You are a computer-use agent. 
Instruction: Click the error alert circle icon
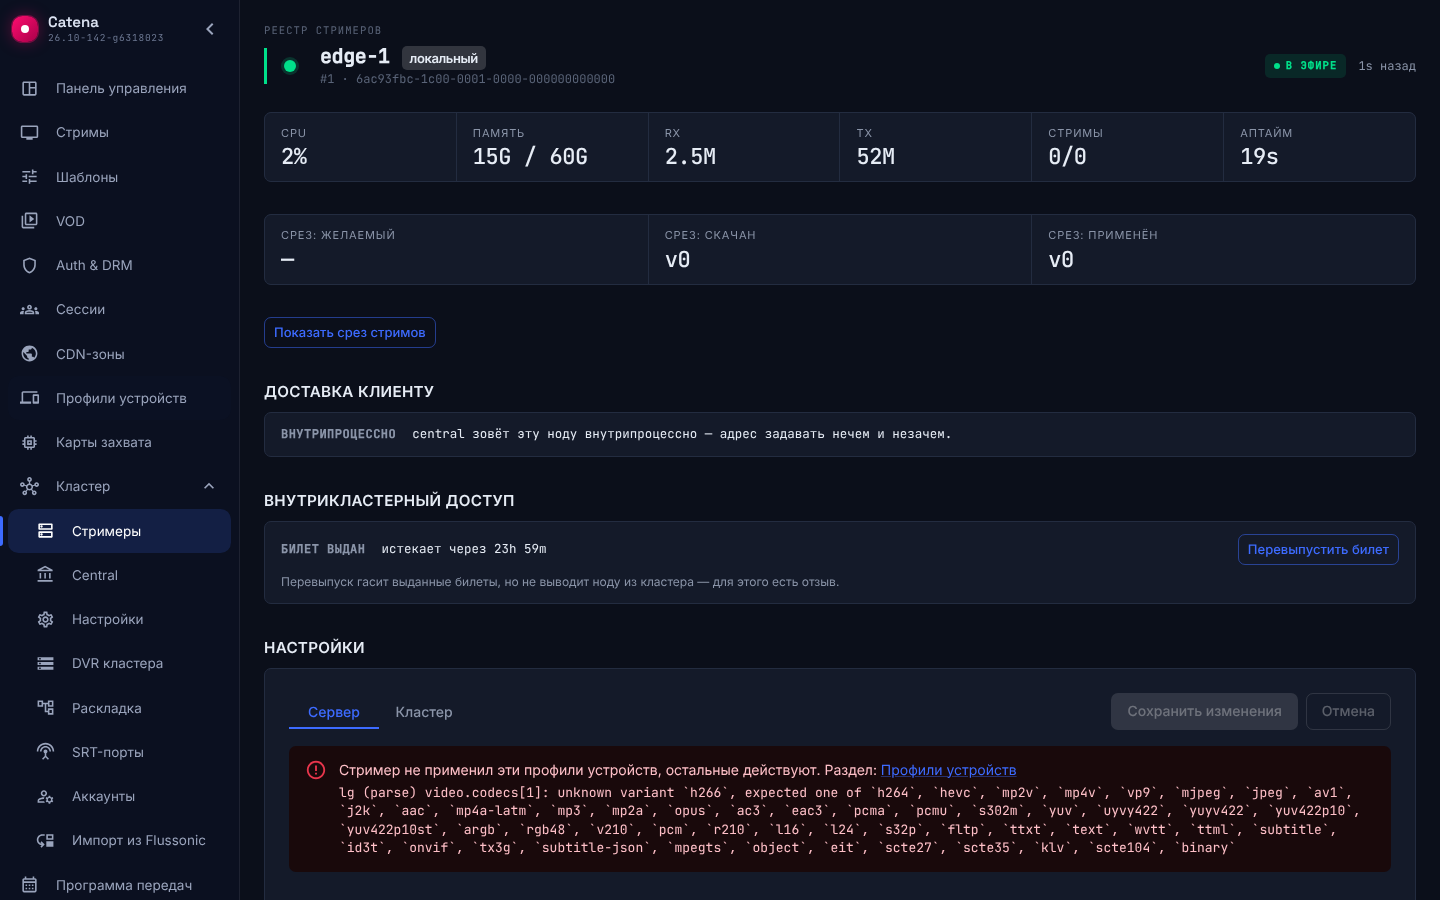coord(316,770)
